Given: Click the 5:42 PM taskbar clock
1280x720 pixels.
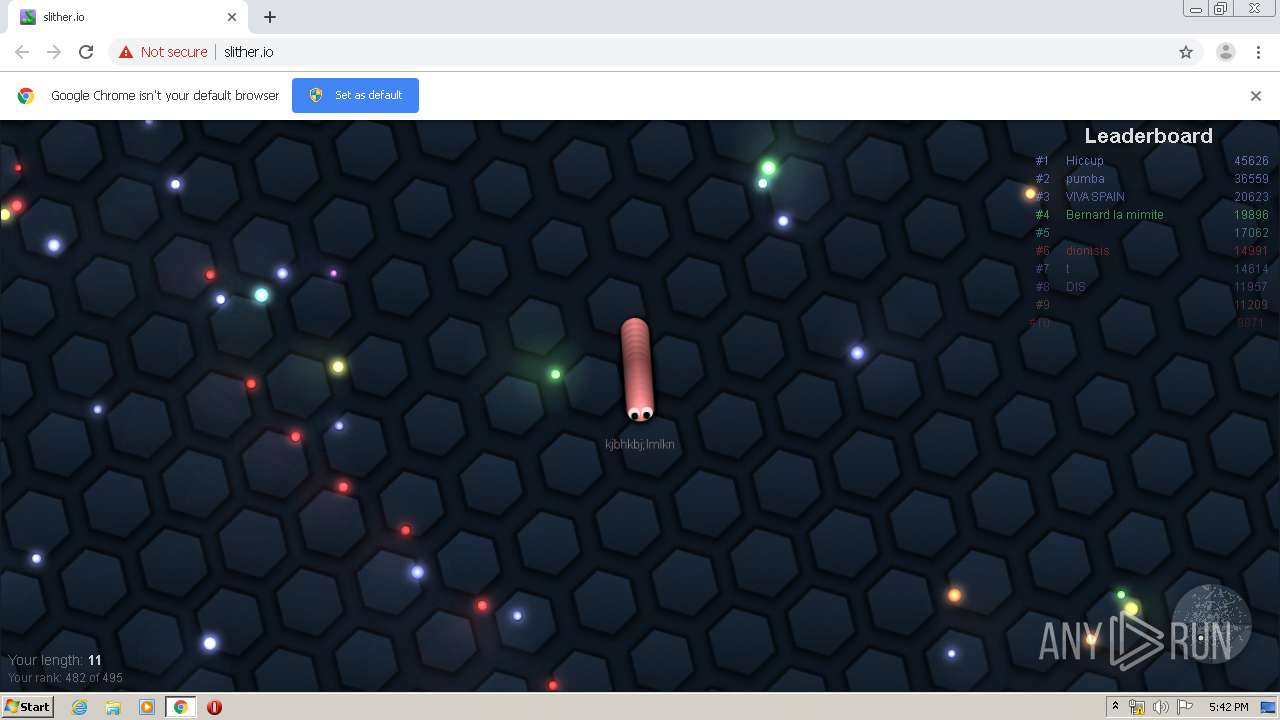Looking at the screenshot, I should (1228, 707).
